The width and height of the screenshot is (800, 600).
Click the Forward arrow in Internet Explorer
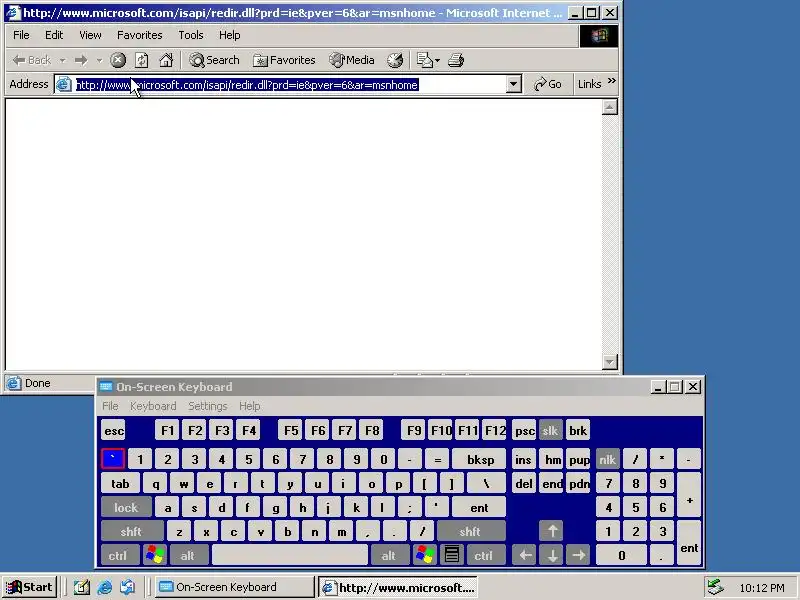(81, 60)
